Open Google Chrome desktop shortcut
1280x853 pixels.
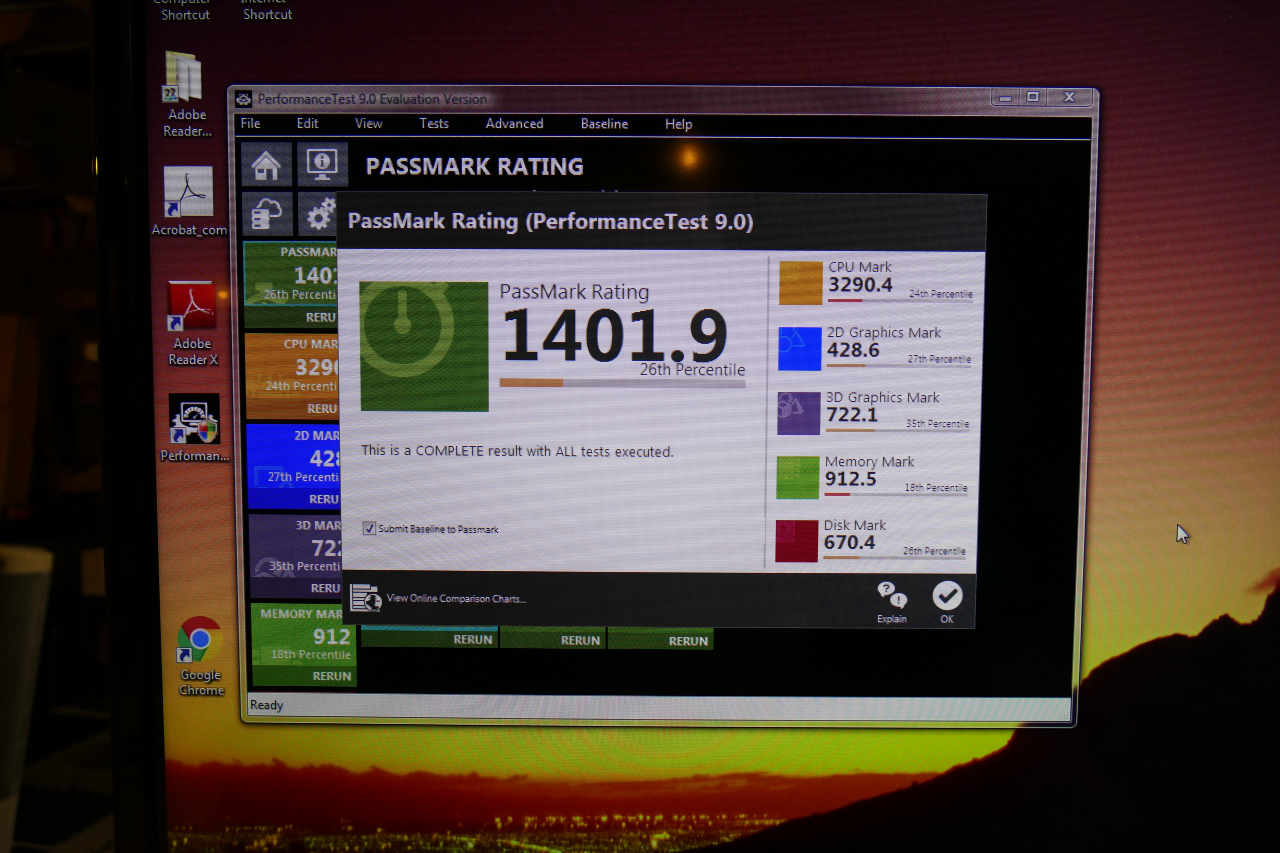pos(200,656)
